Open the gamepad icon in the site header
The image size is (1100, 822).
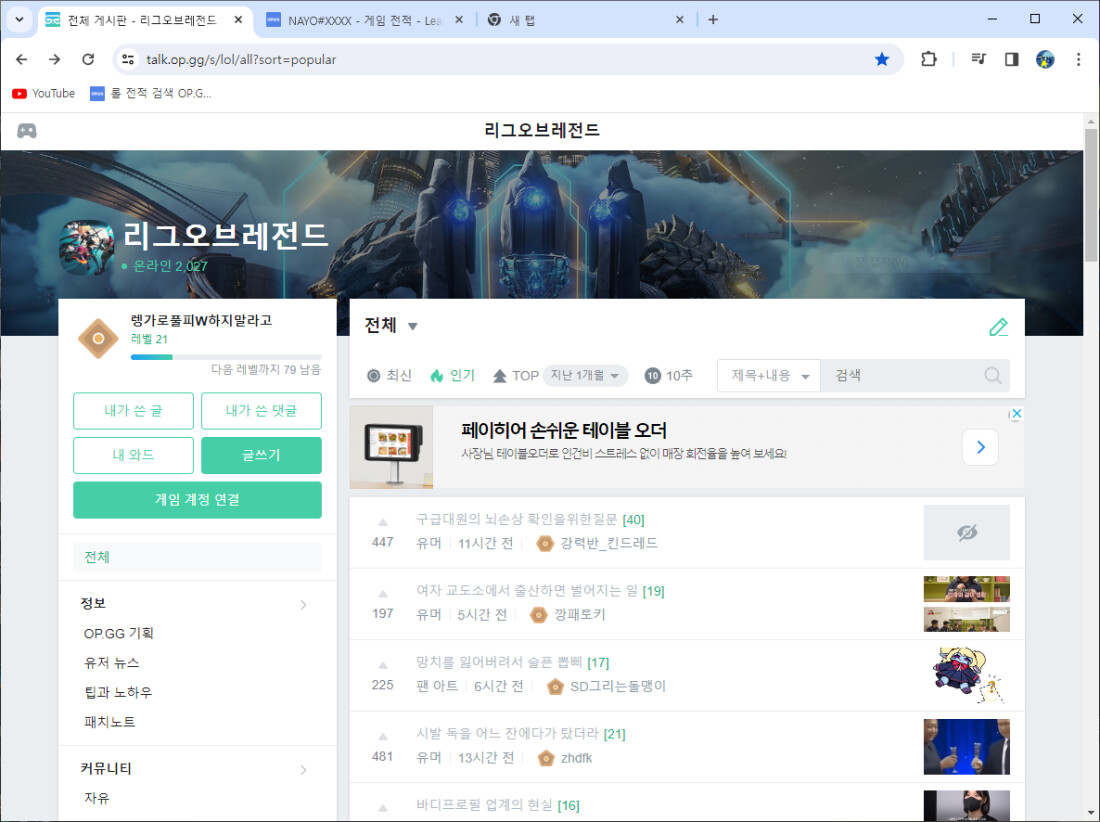(27, 130)
